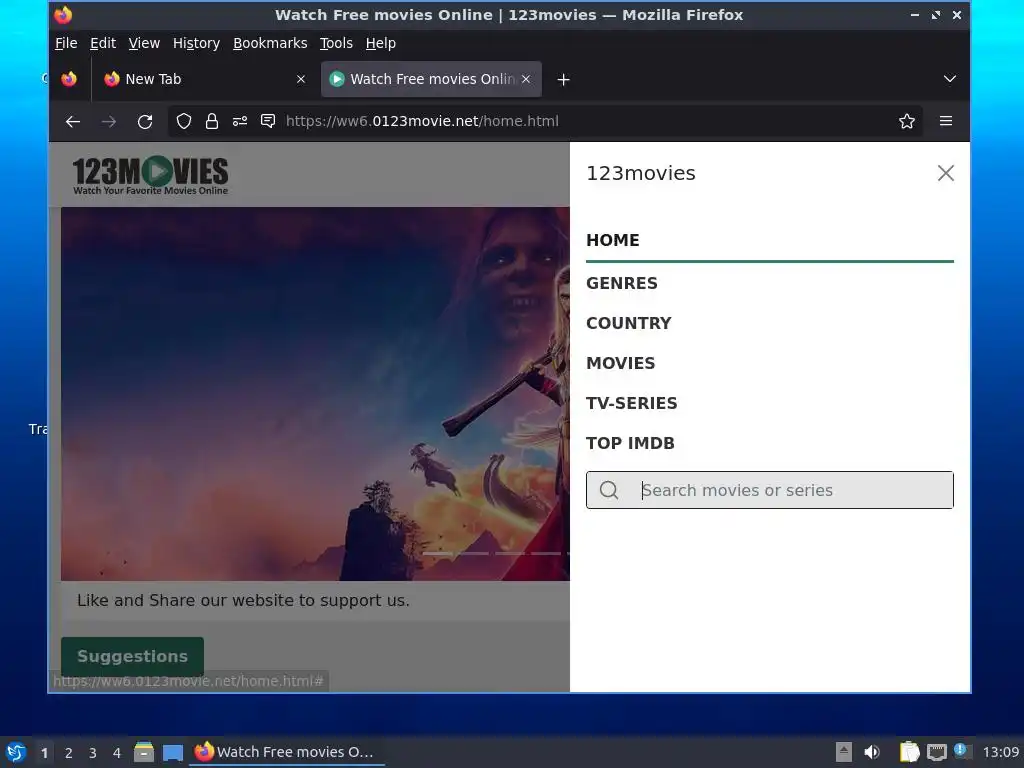Close the 123movies side menu
Viewport: 1024px width, 768px height.
[946, 173]
